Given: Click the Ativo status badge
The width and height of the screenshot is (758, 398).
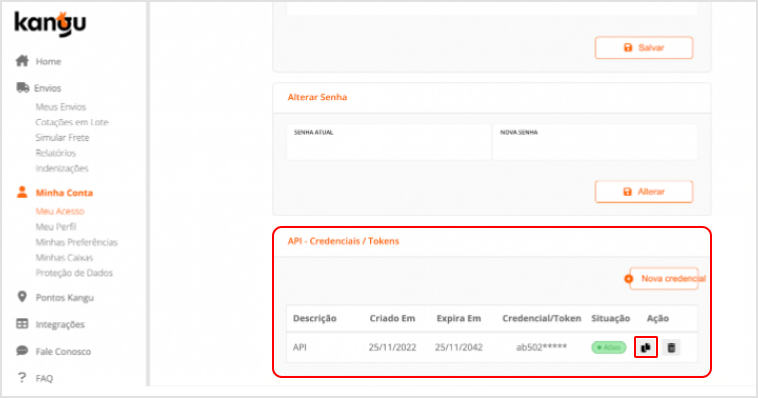Looking at the screenshot, I should click(x=609, y=347).
